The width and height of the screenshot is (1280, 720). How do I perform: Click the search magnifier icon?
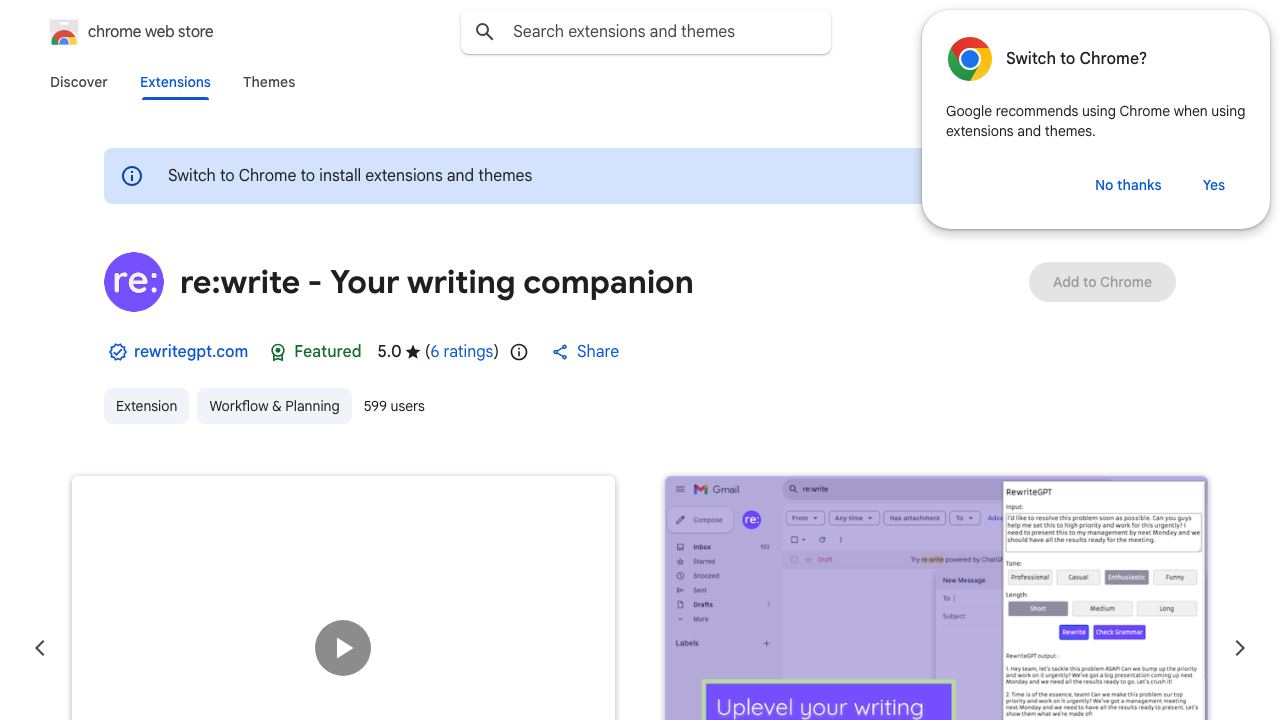tap(485, 32)
